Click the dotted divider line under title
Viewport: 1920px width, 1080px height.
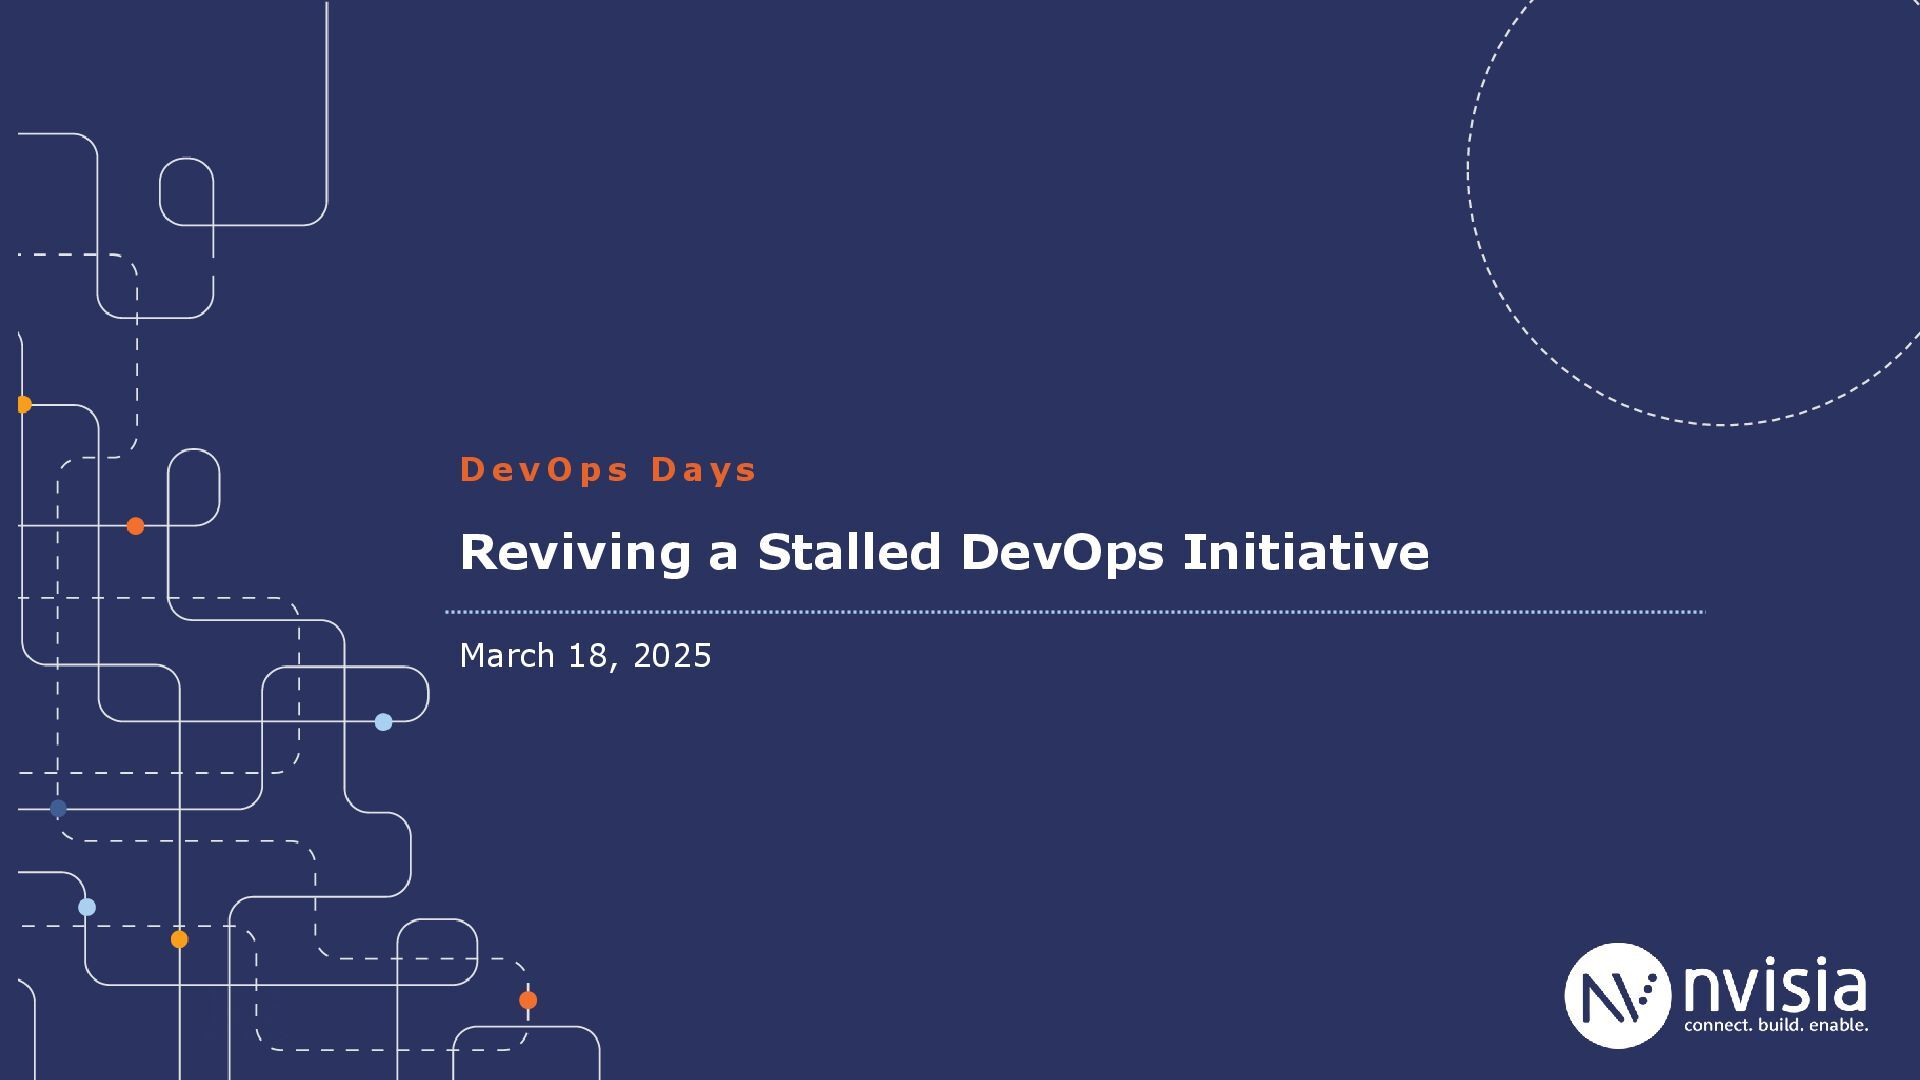1075,612
